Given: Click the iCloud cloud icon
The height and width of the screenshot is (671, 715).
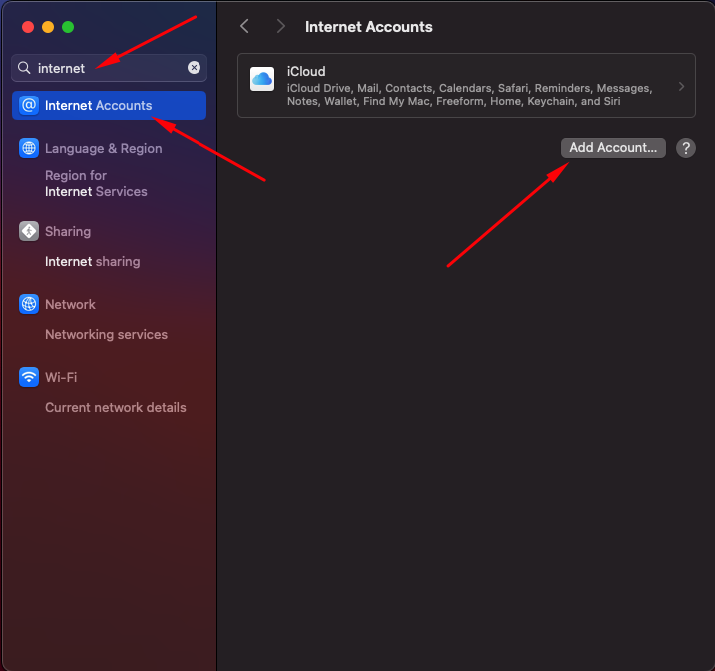Looking at the screenshot, I should pos(262,79).
